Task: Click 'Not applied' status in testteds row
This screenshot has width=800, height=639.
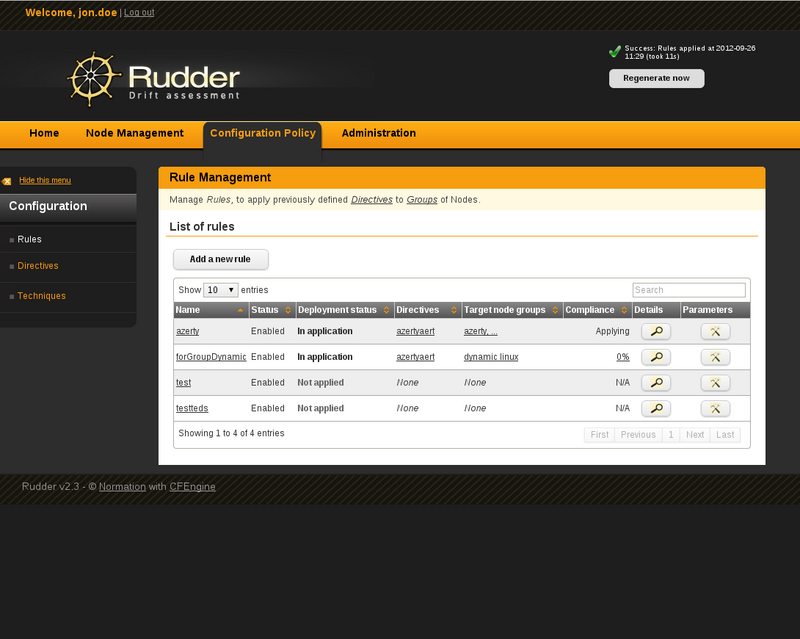Action: click(320, 408)
